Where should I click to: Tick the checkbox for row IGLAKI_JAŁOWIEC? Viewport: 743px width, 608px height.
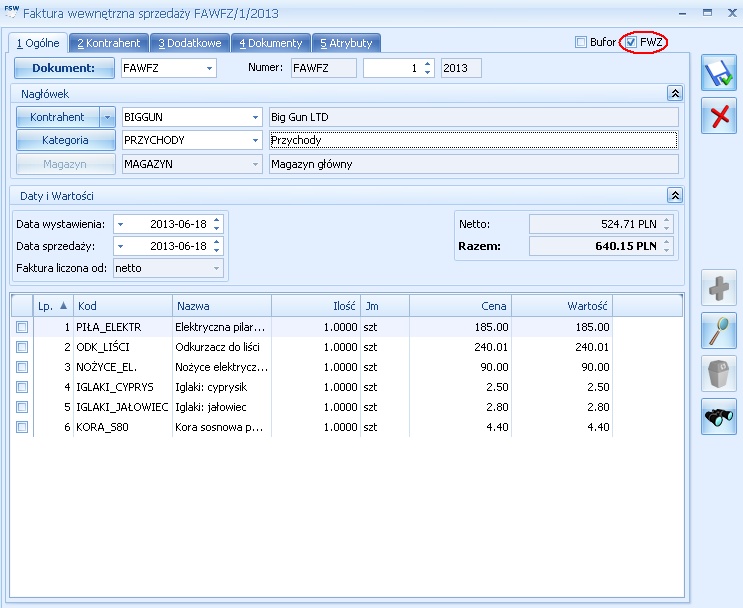click(22, 407)
